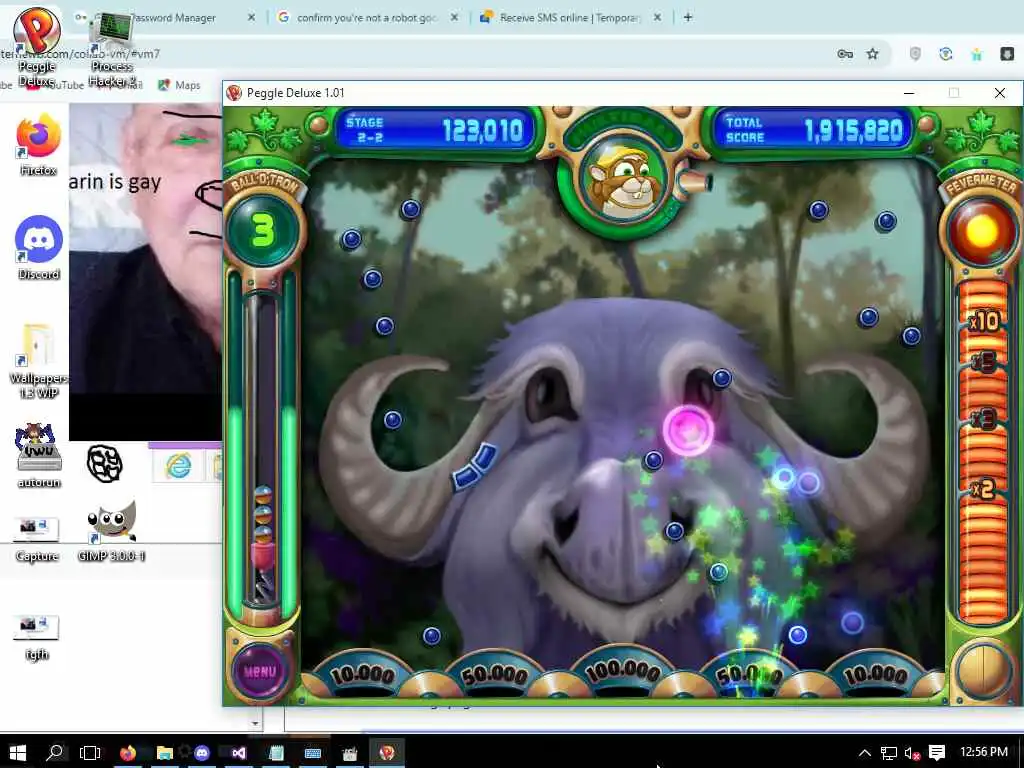Launch Firefox from the desktop

click(38, 145)
